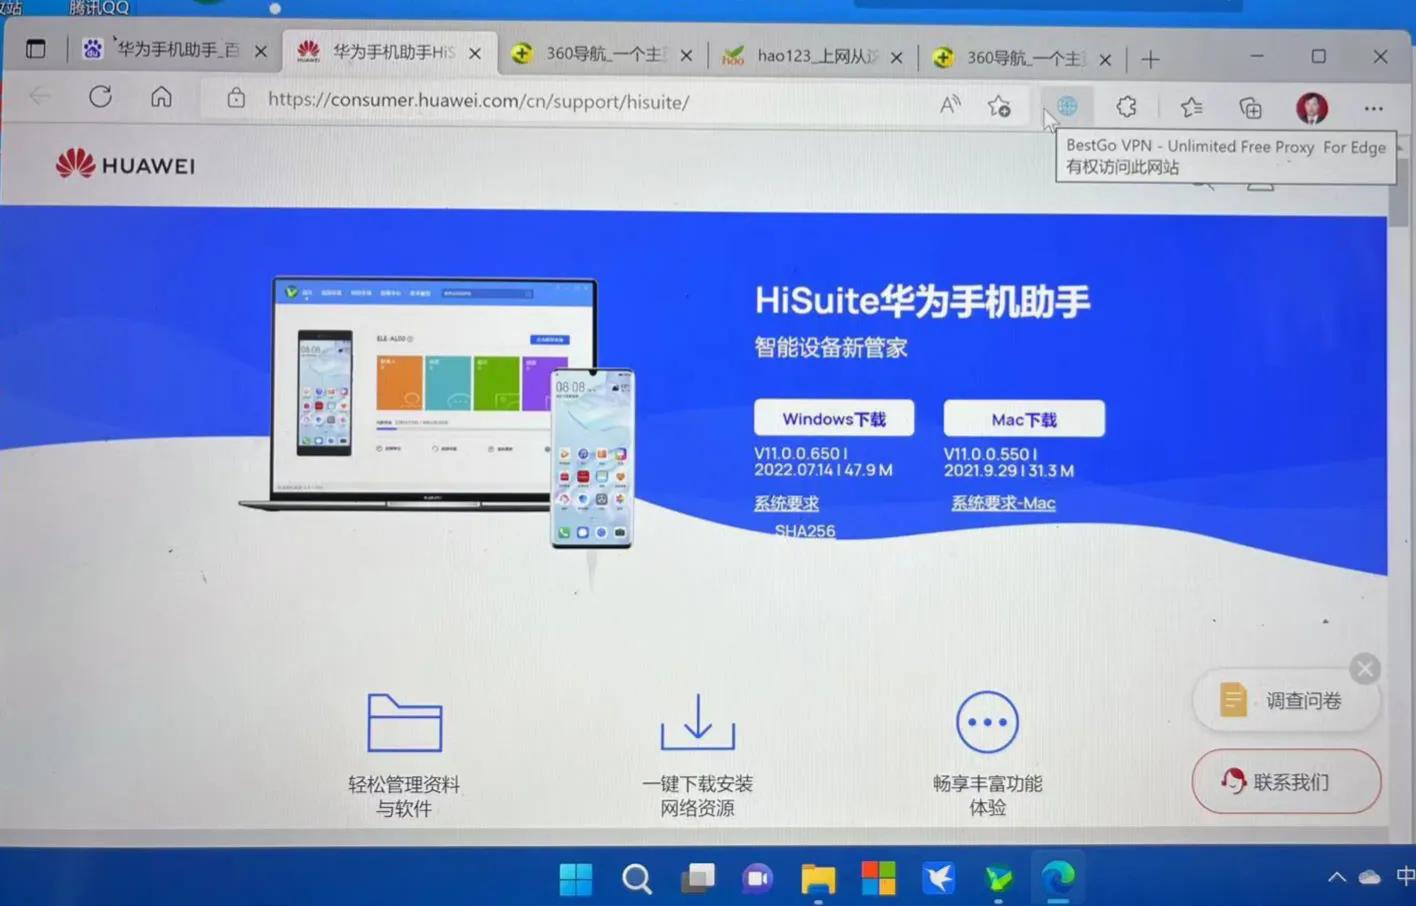
Task: Click the browser profile avatar
Action: pos(1311,108)
